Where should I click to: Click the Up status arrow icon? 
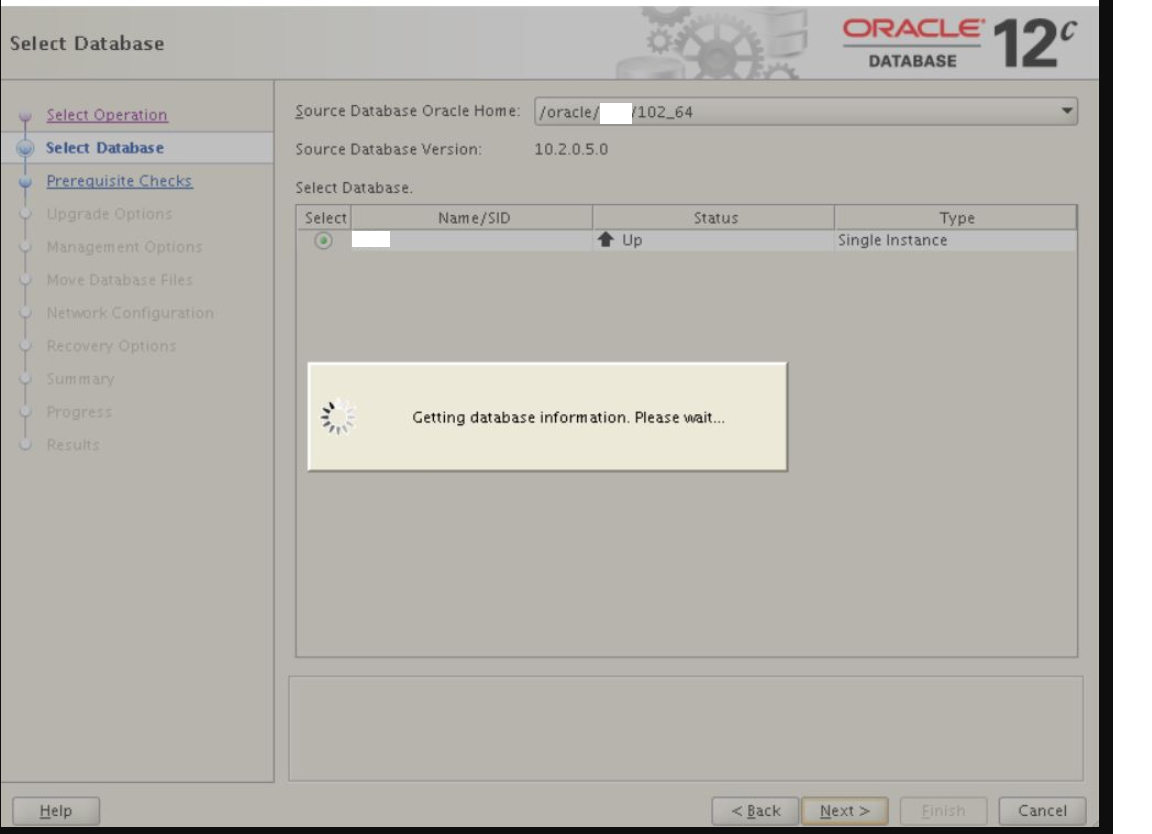click(x=605, y=240)
